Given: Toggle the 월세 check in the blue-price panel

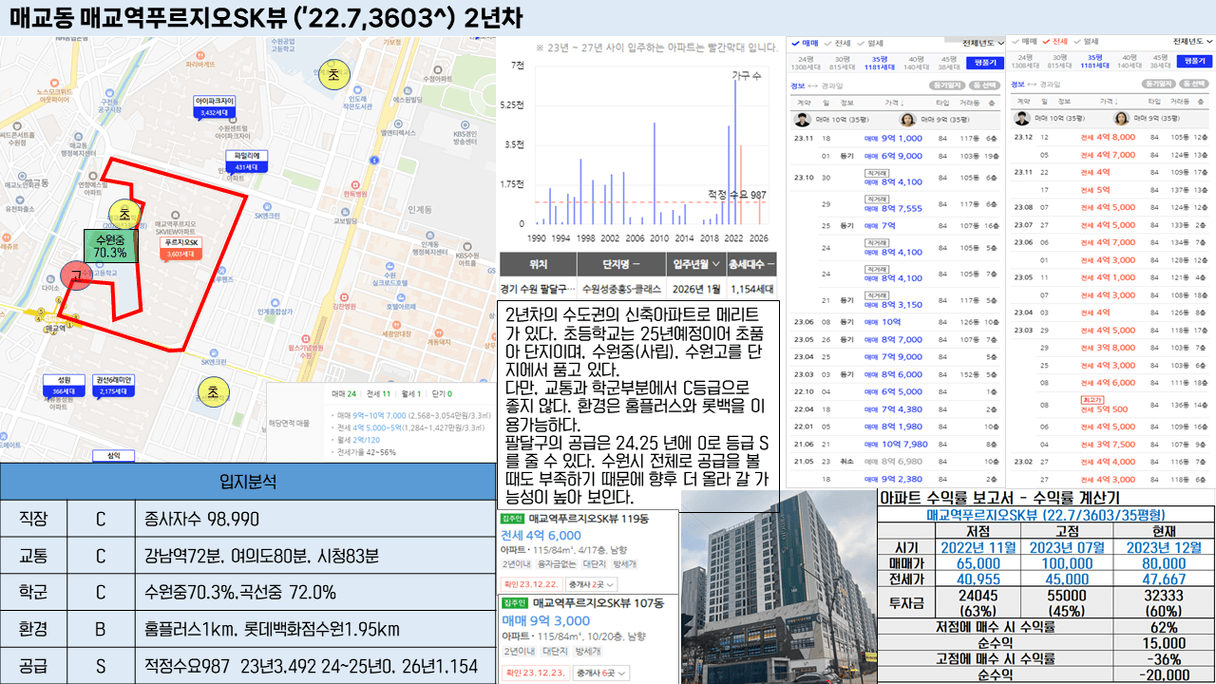Looking at the screenshot, I should pyautogui.click(x=870, y=43).
